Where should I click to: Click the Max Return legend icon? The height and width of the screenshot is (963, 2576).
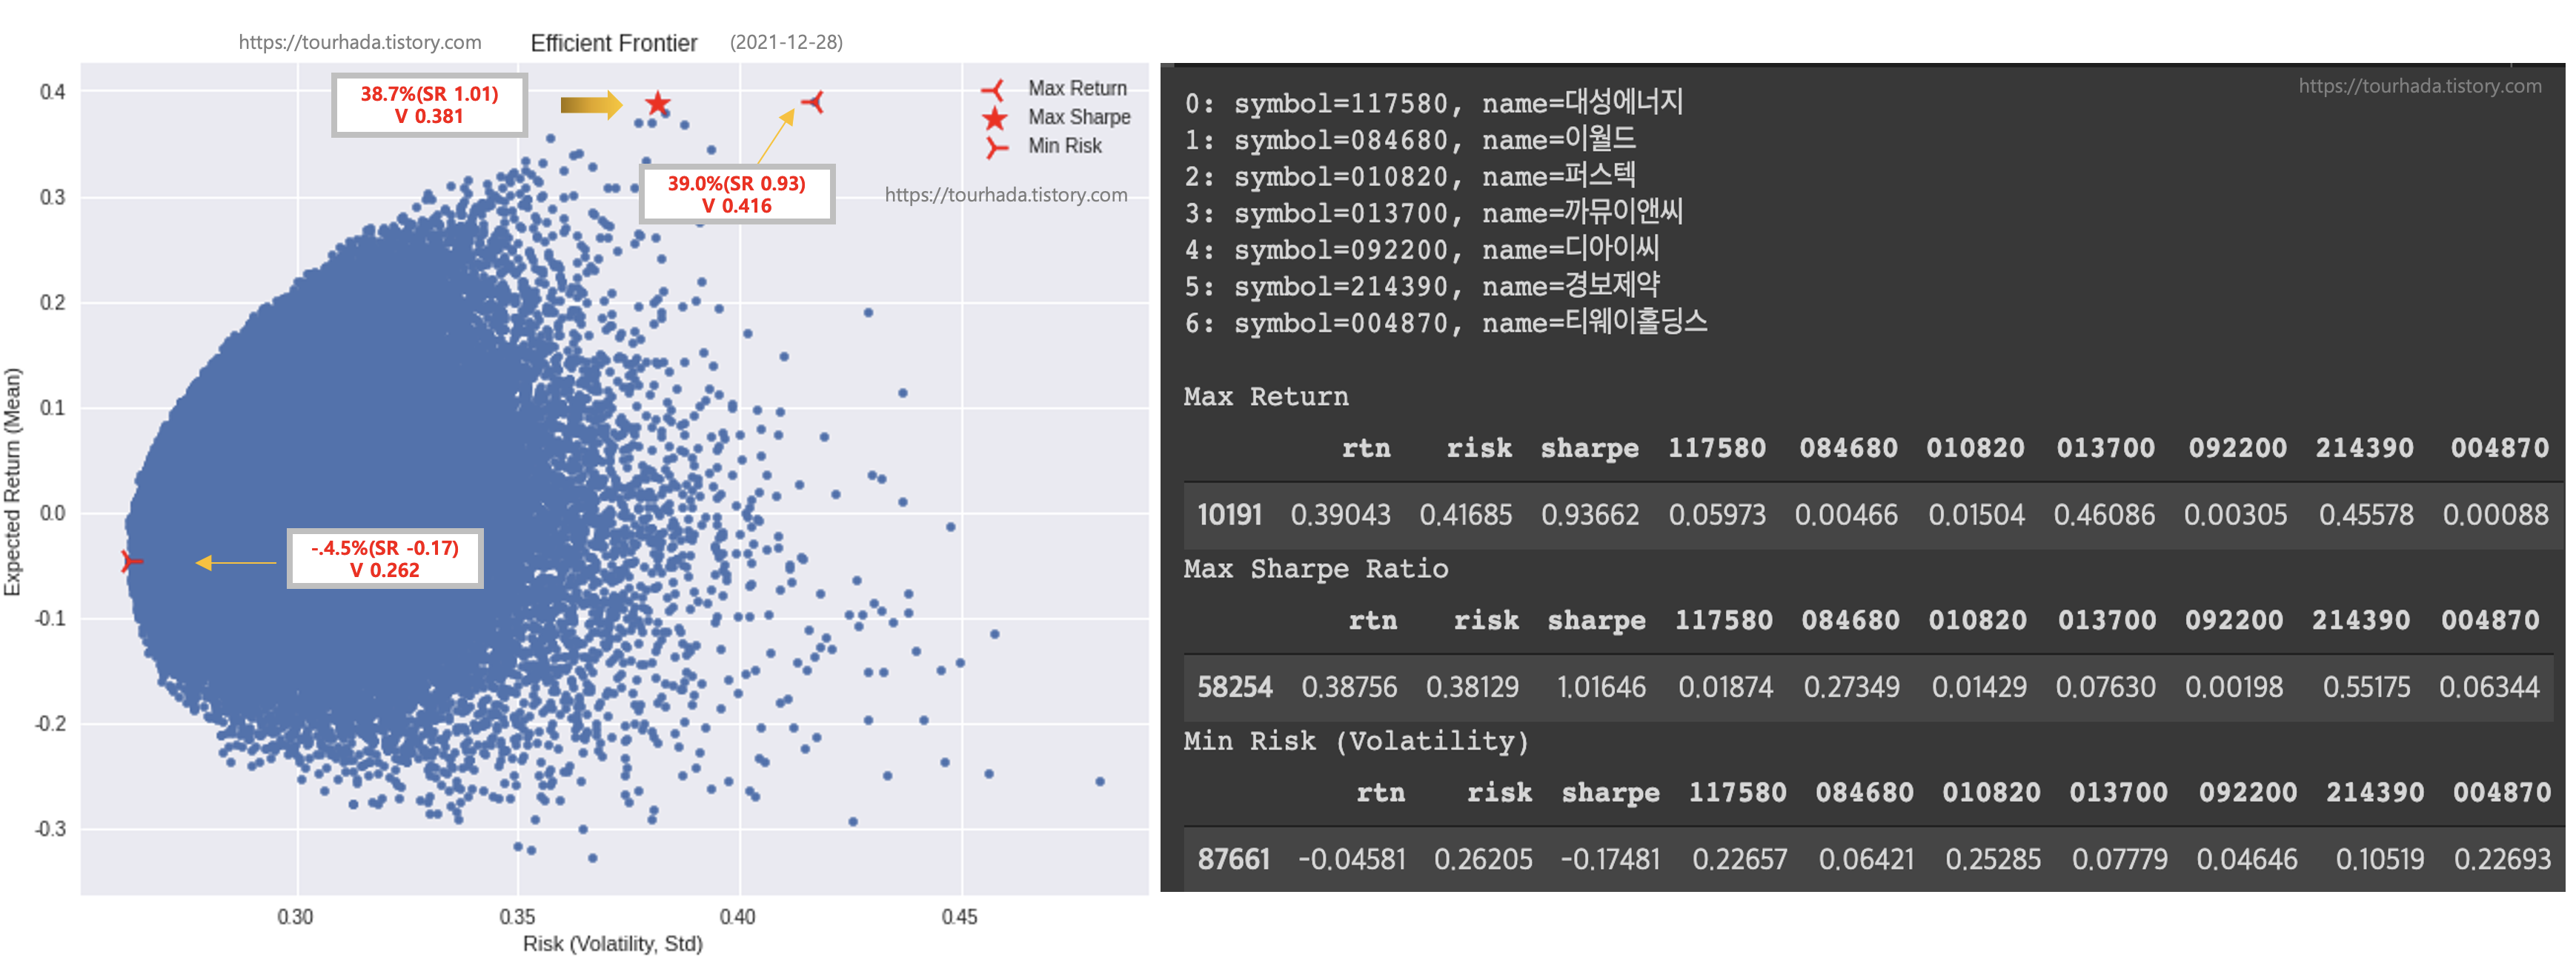pyautogui.click(x=993, y=90)
